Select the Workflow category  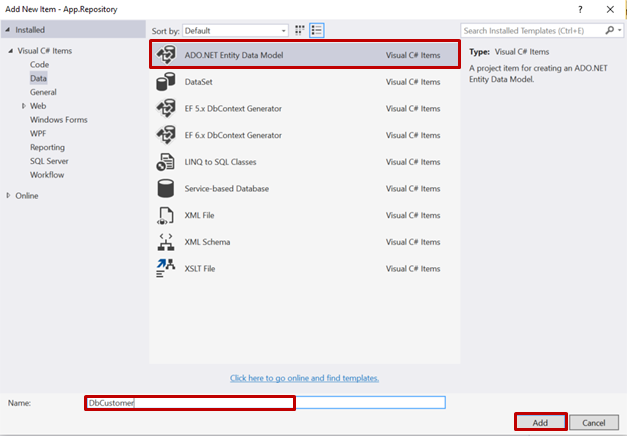(x=47, y=175)
